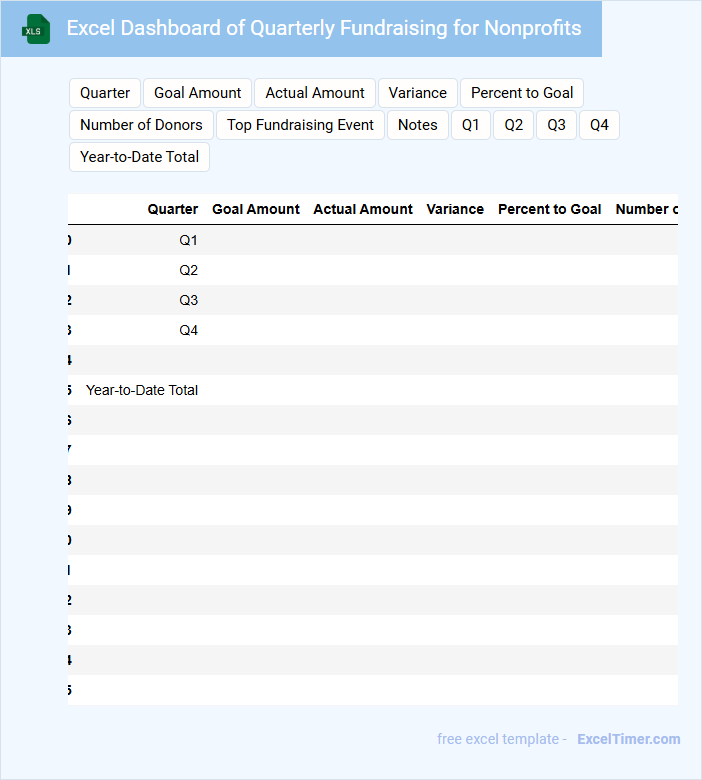Click the dashboard title heading text
The image size is (702, 780).
[x=324, y=28]
